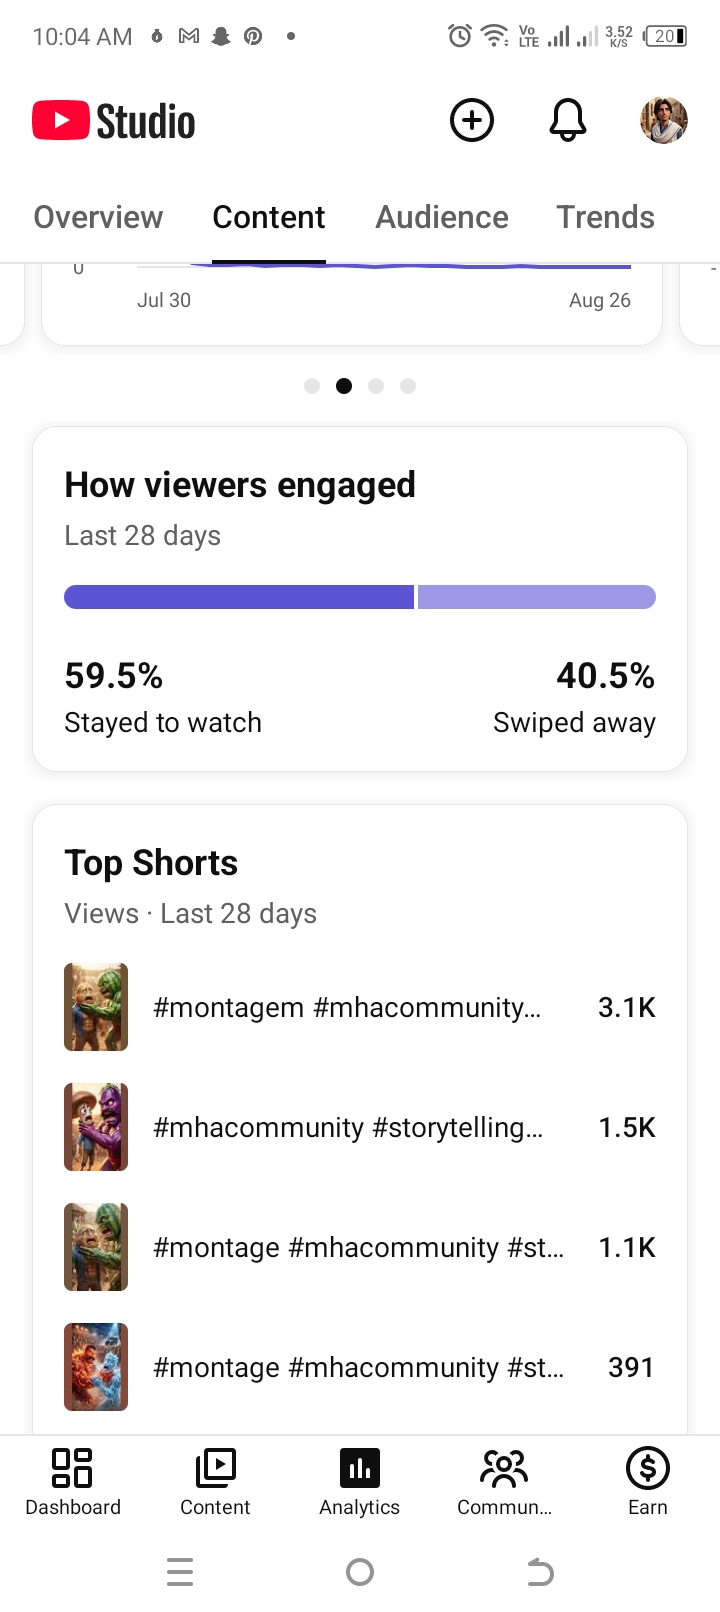Tap the Android back navigation button
Screen dimensions: 720x1612
coord(540,1572)
